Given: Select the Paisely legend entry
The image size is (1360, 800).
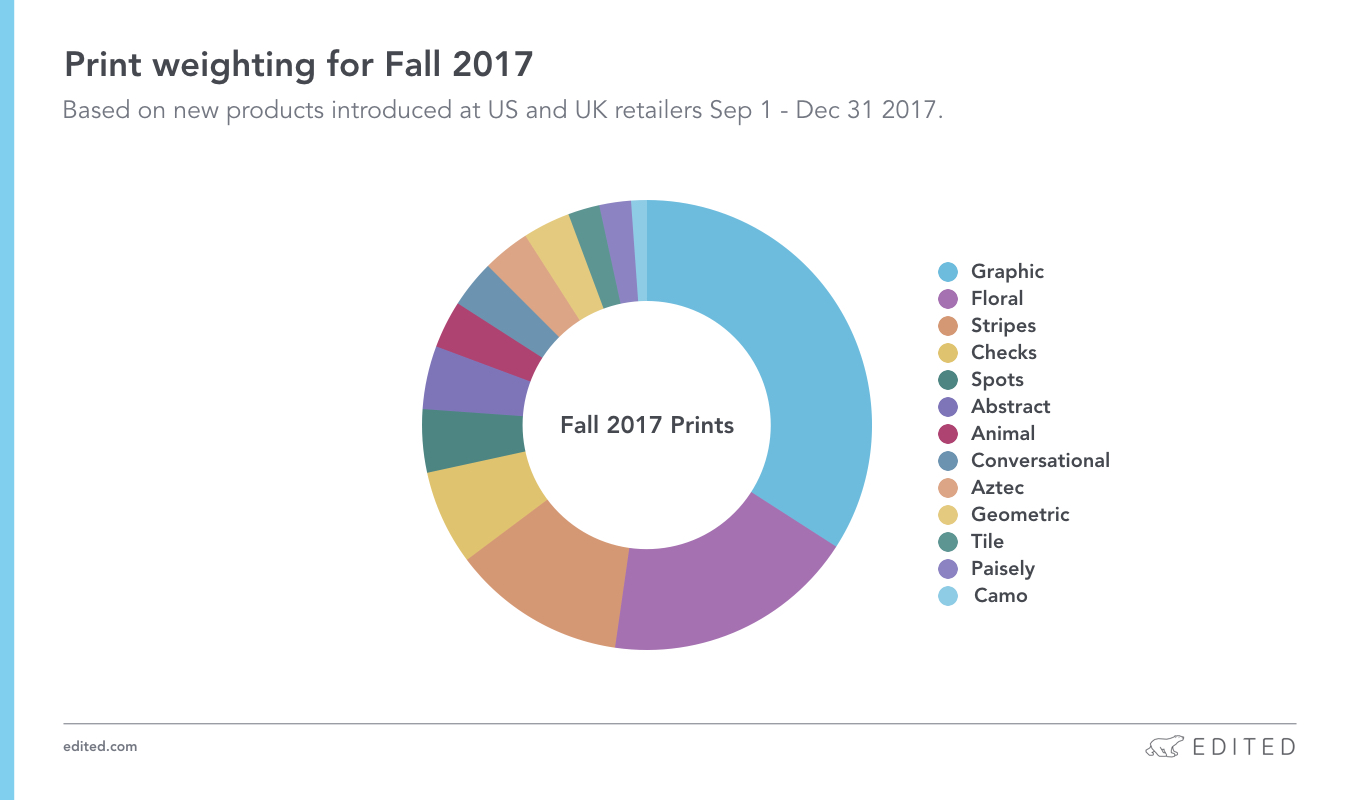Looking at the screenshot, I should 988,569.
